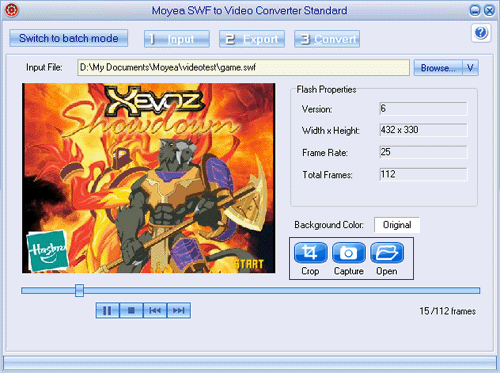Click the Flash preview thumbnail image
This screenshot has width=500, height=373.
coord(149,178)
